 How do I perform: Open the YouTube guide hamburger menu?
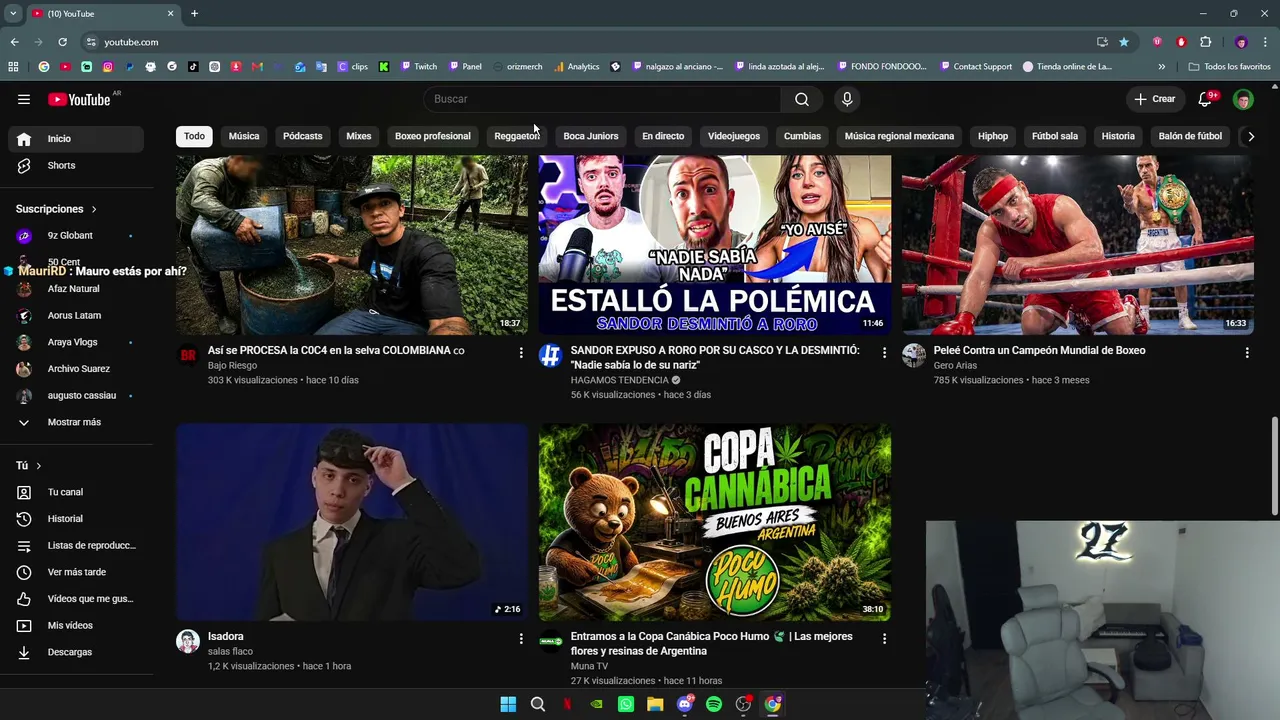point(24,99)
